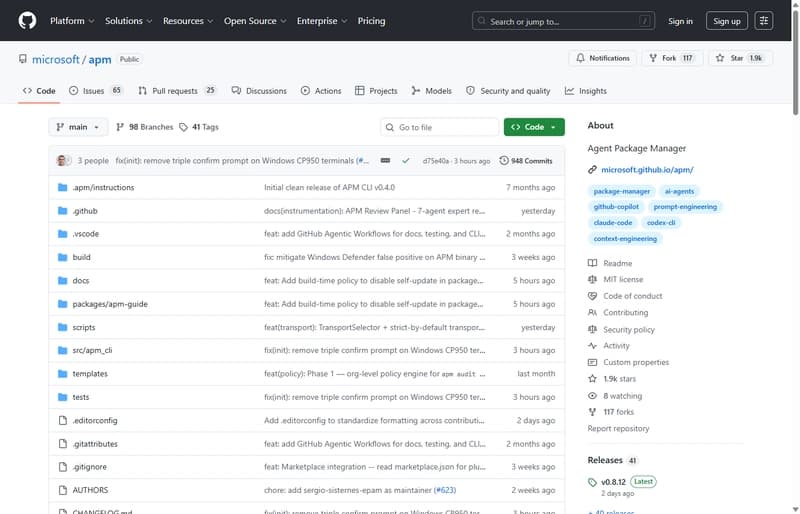Viewport: 800px width, 514px height.
Task: Click the Readme book icon
Action: click(x=592, y=263)
